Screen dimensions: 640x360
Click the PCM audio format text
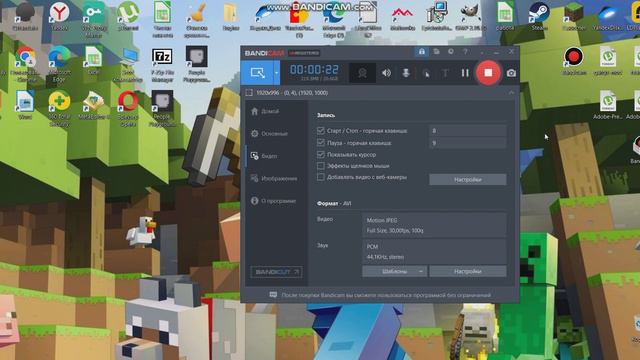tap(372, 247)
